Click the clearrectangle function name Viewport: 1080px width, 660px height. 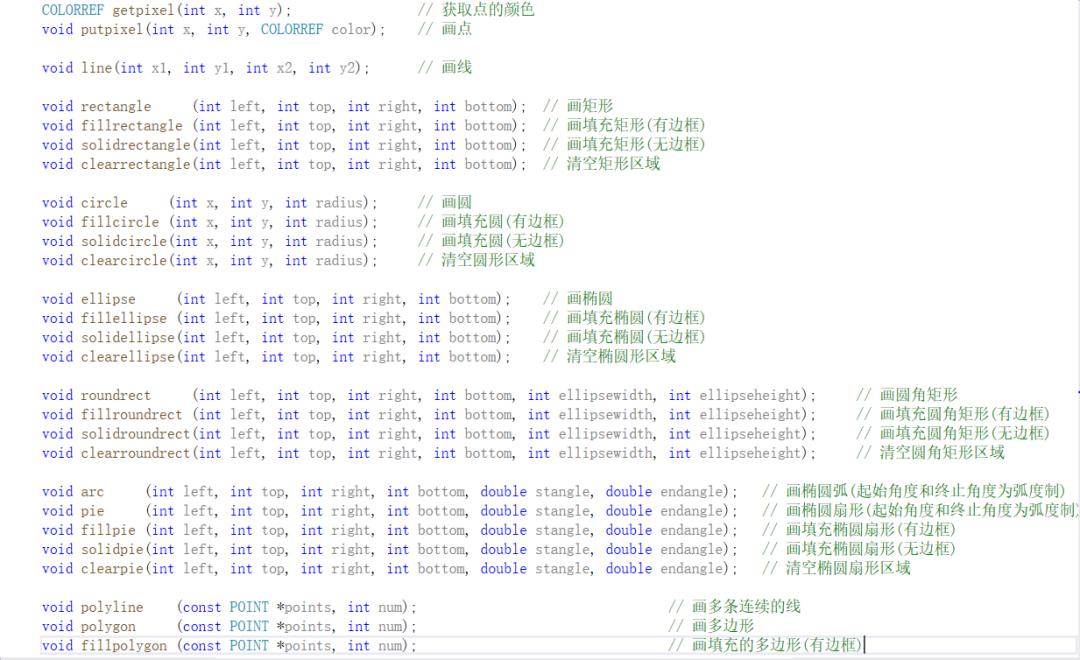pyautogui.click(x=136, y=165)
